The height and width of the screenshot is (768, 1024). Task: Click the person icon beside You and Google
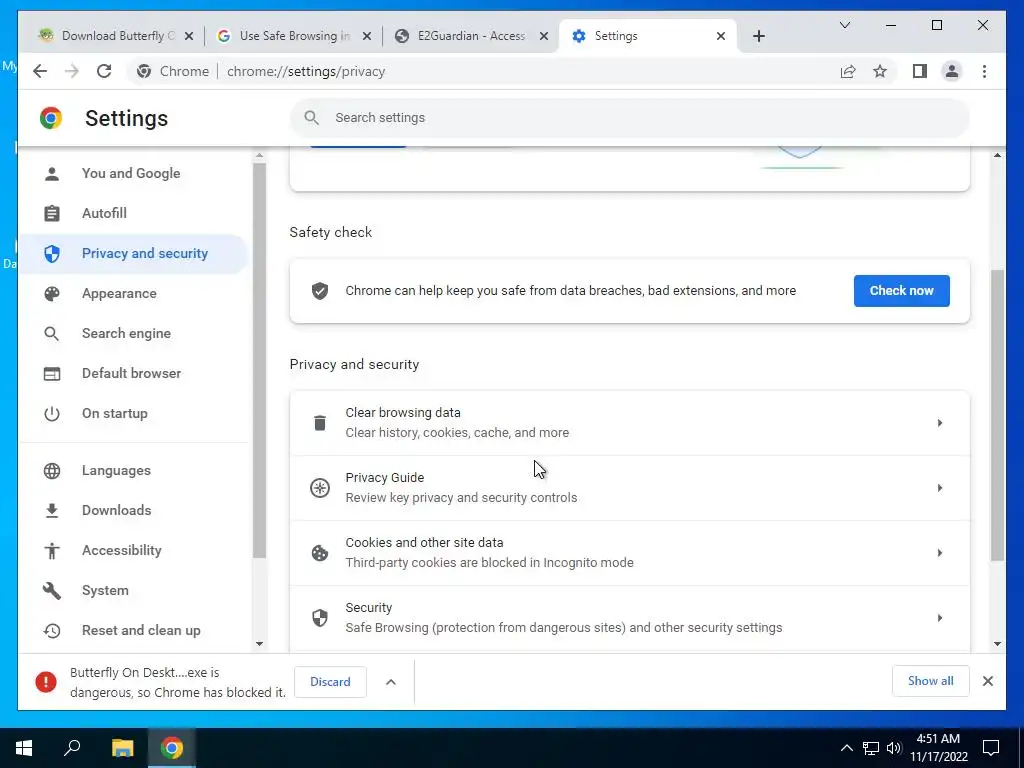[x=52, y=174]
